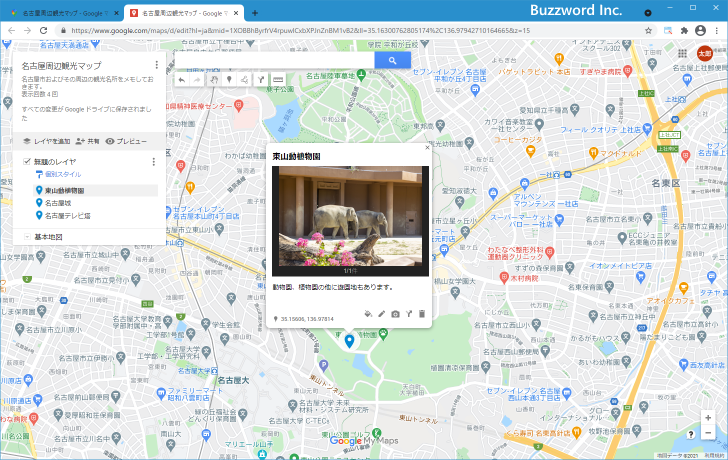
Task: Click the camera add-image icon
Action: [395, 314]
